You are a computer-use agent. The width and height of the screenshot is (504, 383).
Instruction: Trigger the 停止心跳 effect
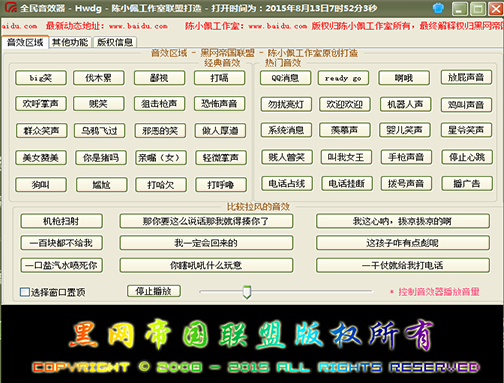[467, 157]
